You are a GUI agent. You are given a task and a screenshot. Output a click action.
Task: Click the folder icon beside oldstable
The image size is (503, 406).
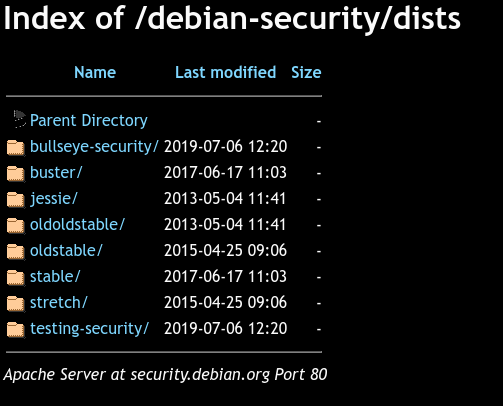[16, 252]
